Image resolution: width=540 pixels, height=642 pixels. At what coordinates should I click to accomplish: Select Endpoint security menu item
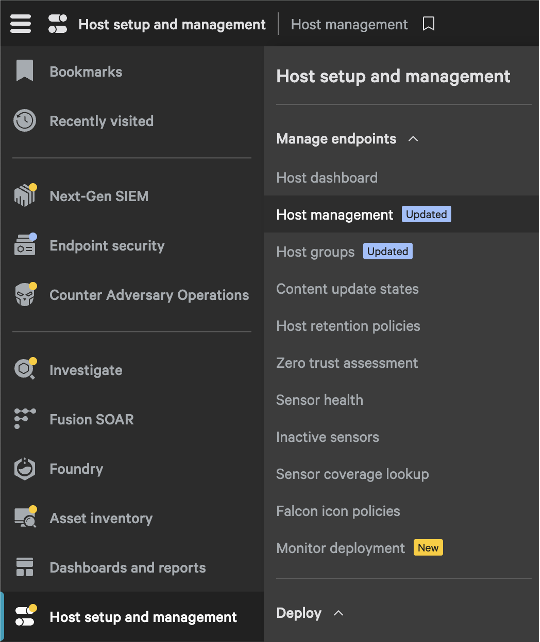click(x=107, y=245)
